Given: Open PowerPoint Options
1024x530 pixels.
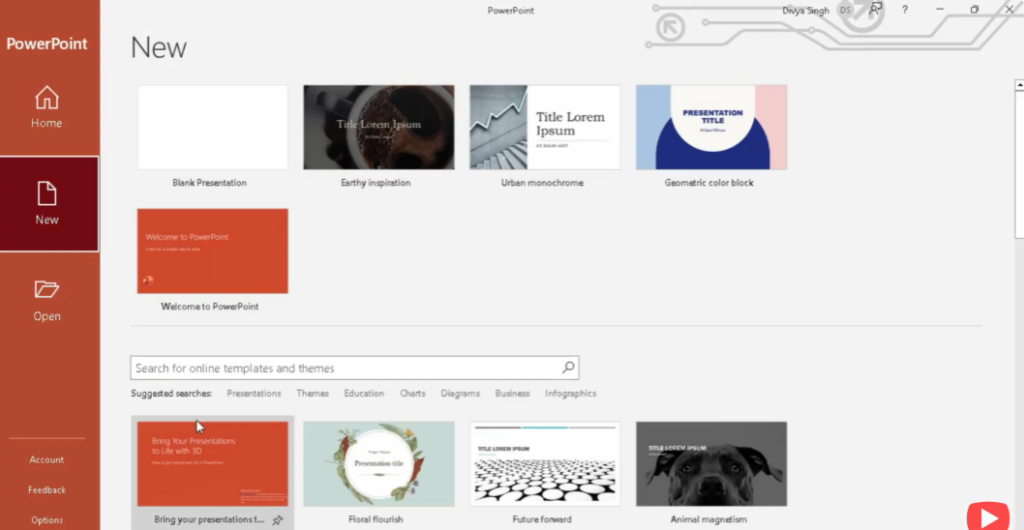Looking at the screenshot, I should (x=46, y=520).
